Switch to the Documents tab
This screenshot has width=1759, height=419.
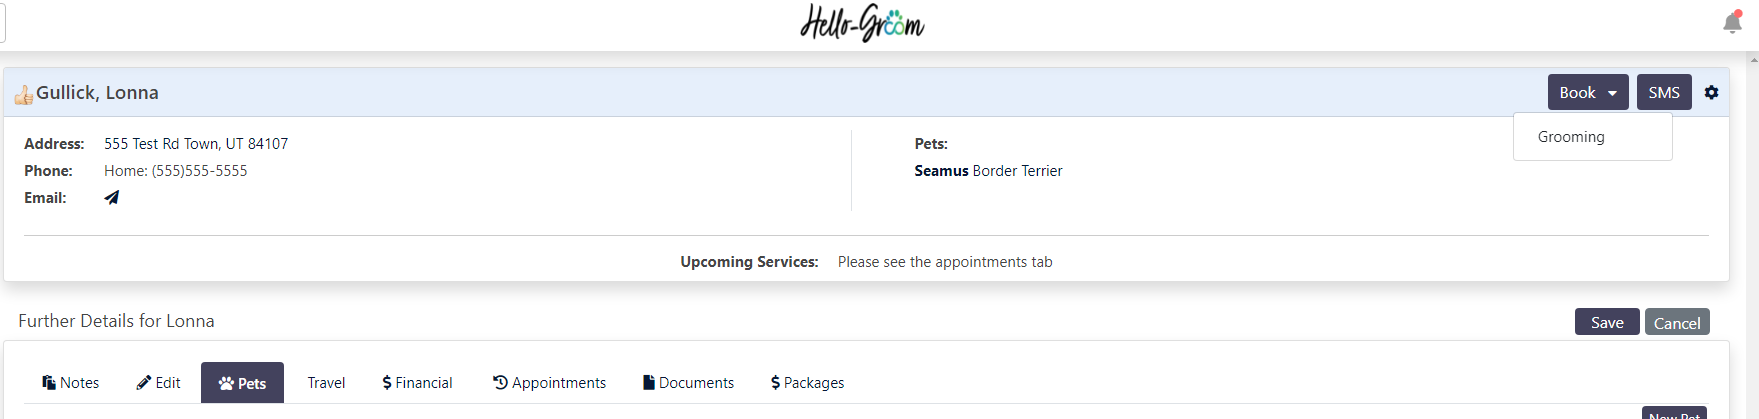pyautogui.click(x=688, y=382)
